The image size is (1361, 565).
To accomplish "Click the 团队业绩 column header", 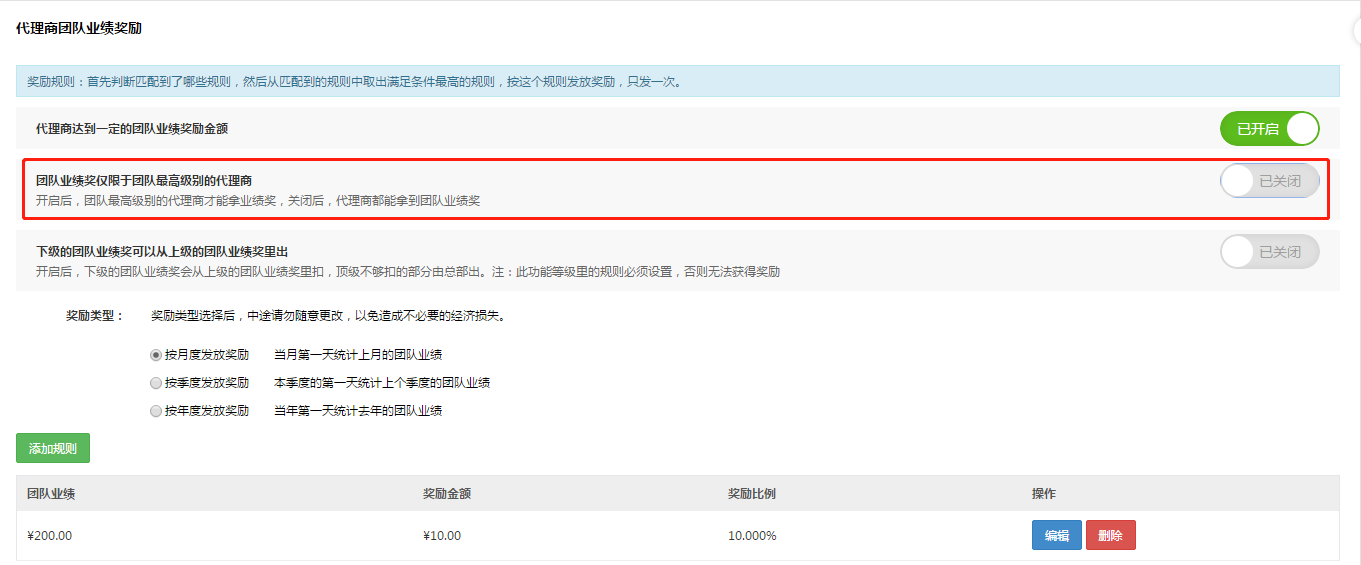I will pyautogui.click(x=52, y=494).
